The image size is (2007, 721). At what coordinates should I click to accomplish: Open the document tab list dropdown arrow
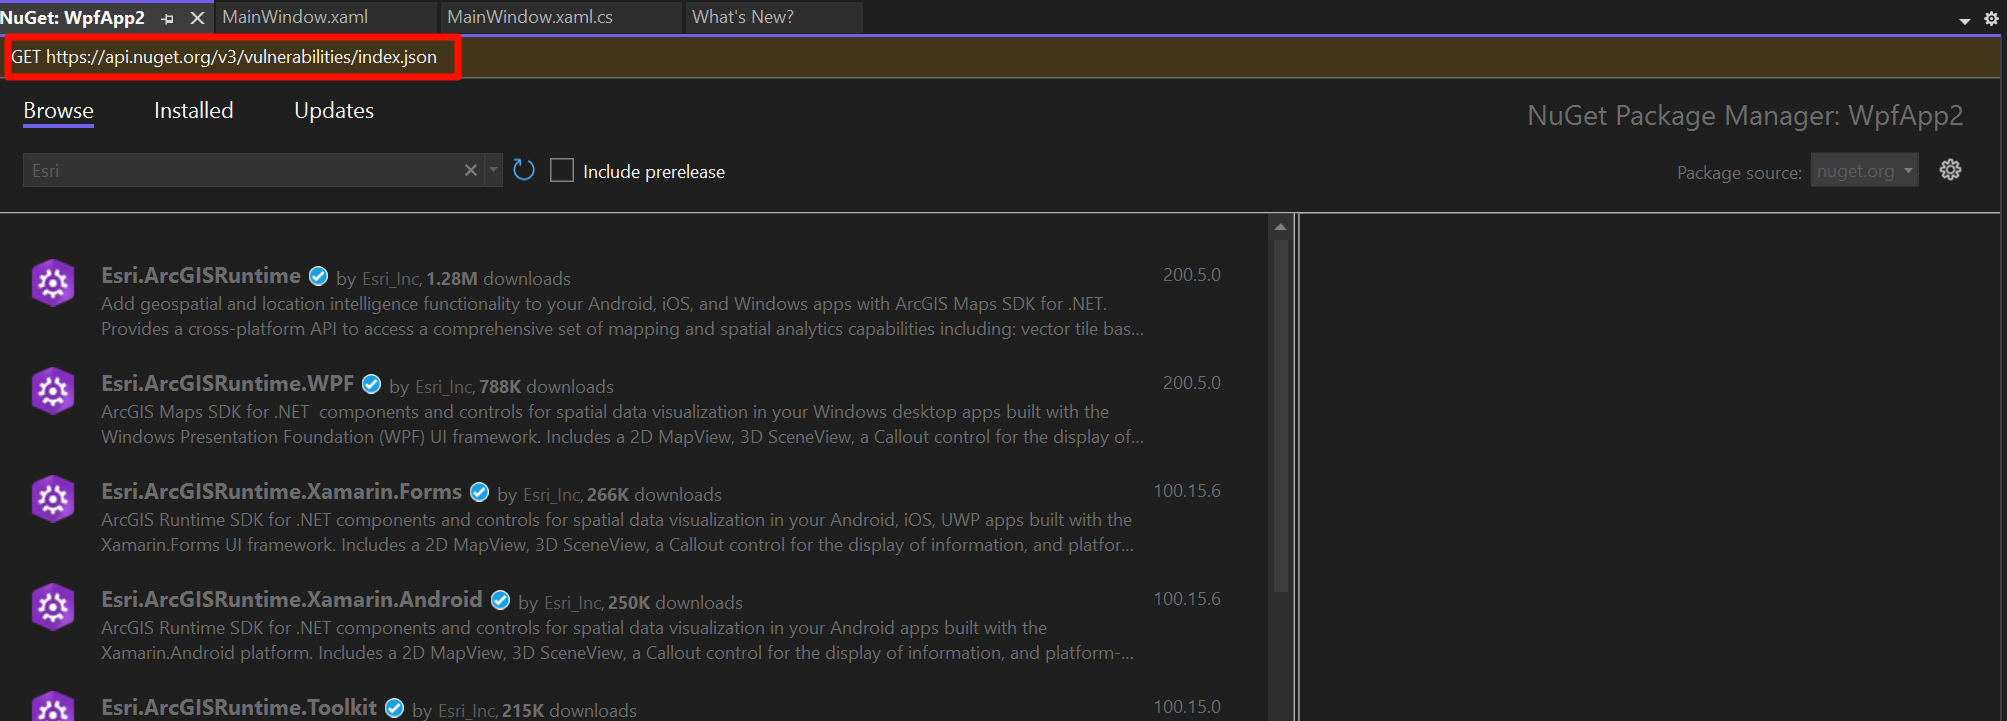[1964, 21]
